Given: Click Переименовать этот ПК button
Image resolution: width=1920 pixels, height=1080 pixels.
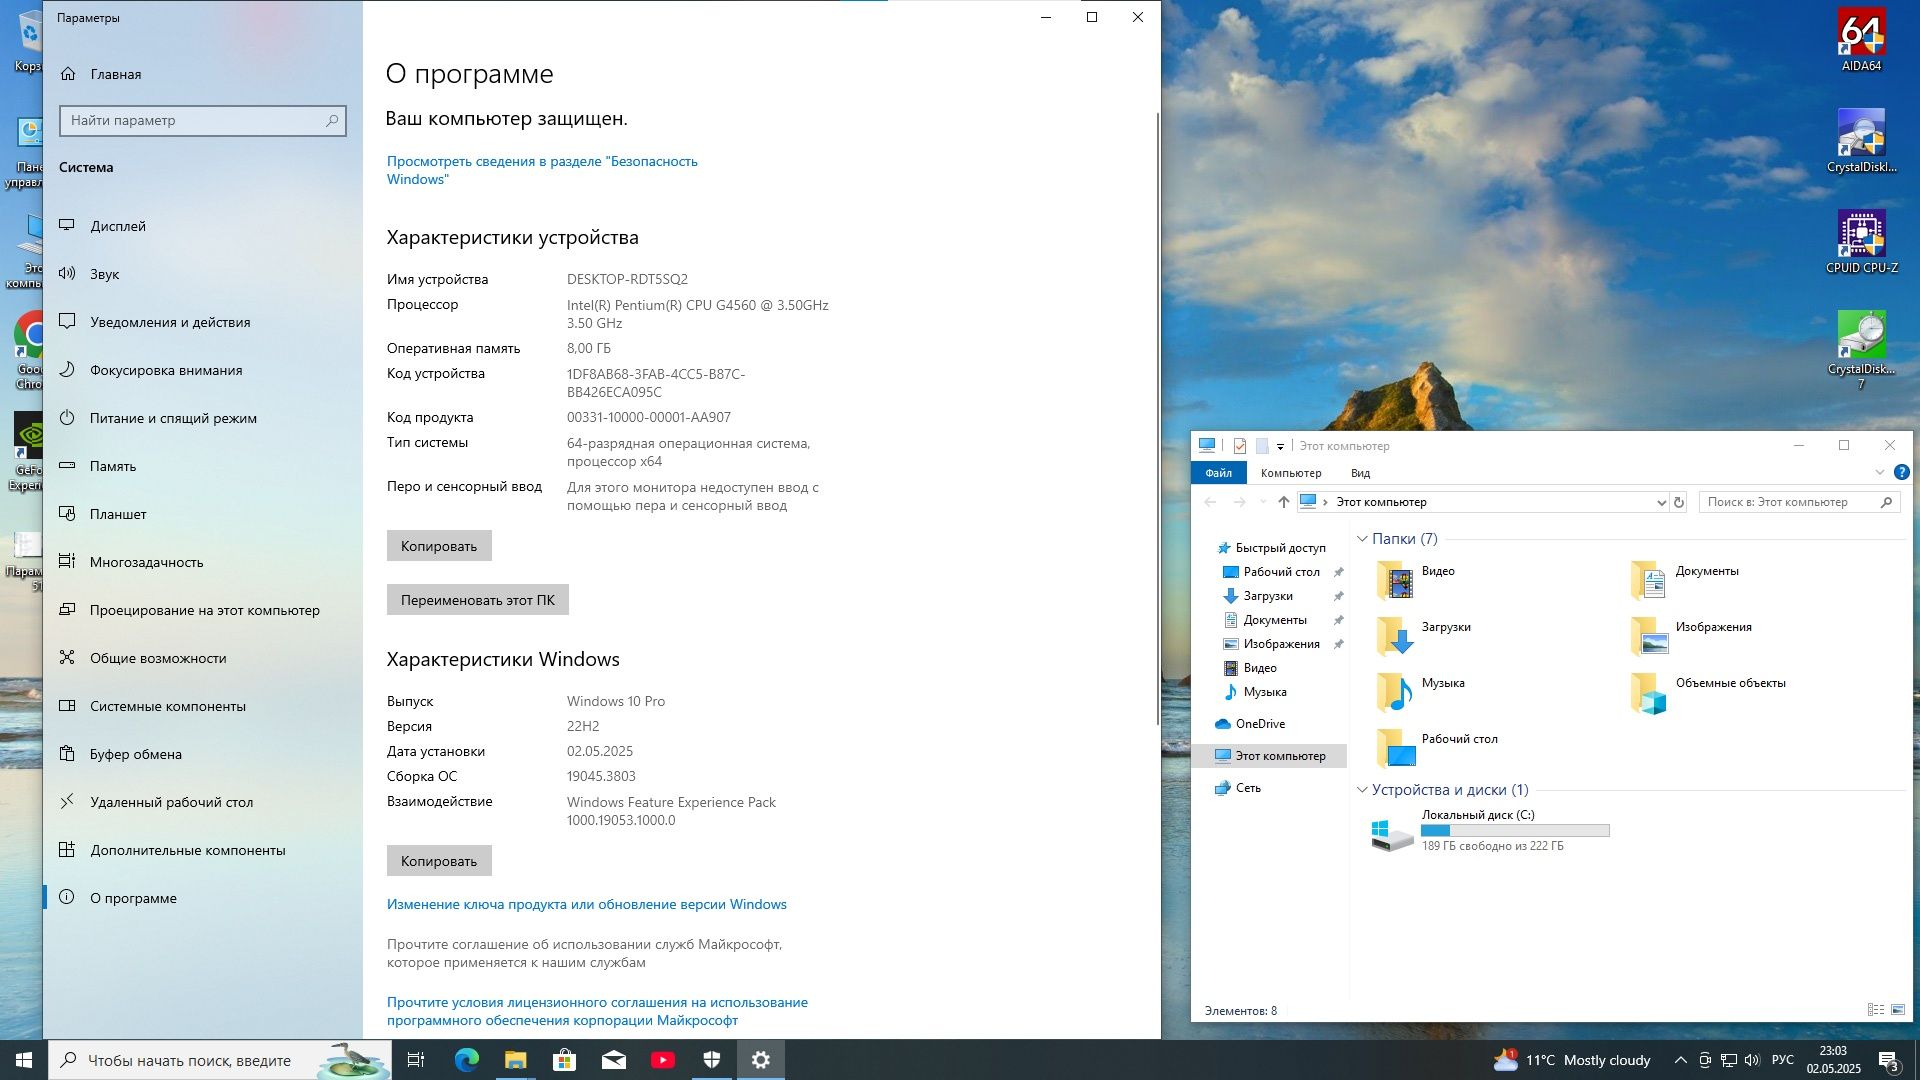Looking at the screenshot, I should (x=477, y=600).
